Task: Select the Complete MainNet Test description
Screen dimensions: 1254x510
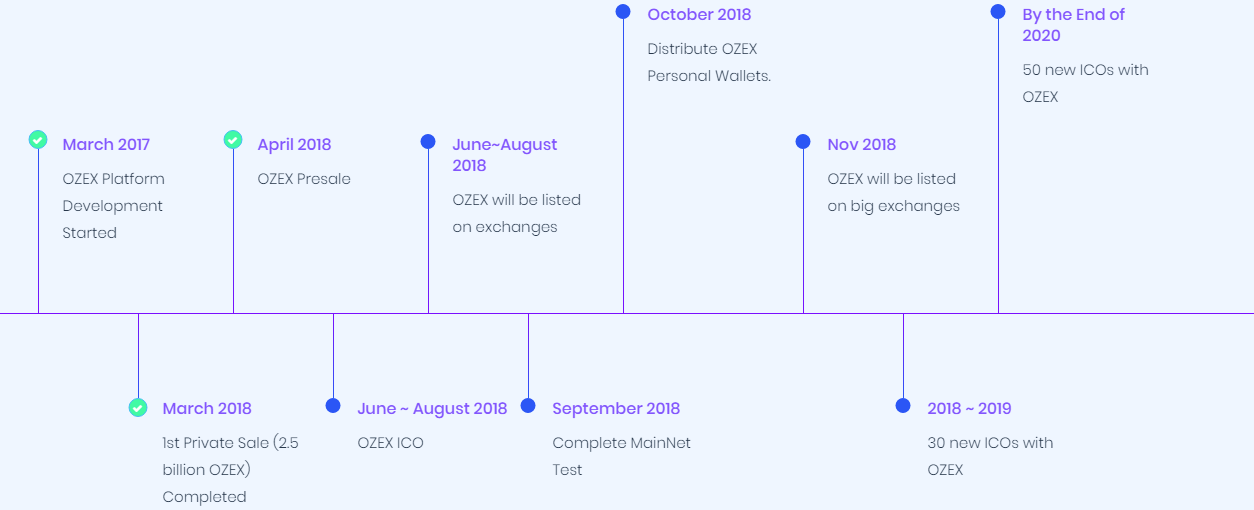Action: [x=621, y=456]
